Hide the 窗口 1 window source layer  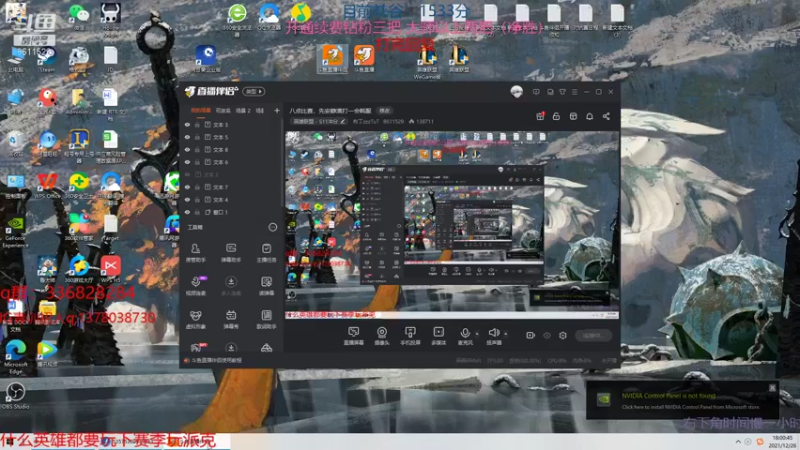point(187,212)
